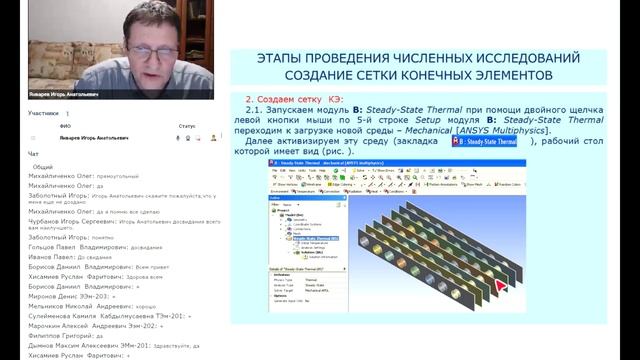The image size is (640, 360).
Task: Expand the Coordinate Systems node
Action: pyautogui.click(x=281, y=224)
